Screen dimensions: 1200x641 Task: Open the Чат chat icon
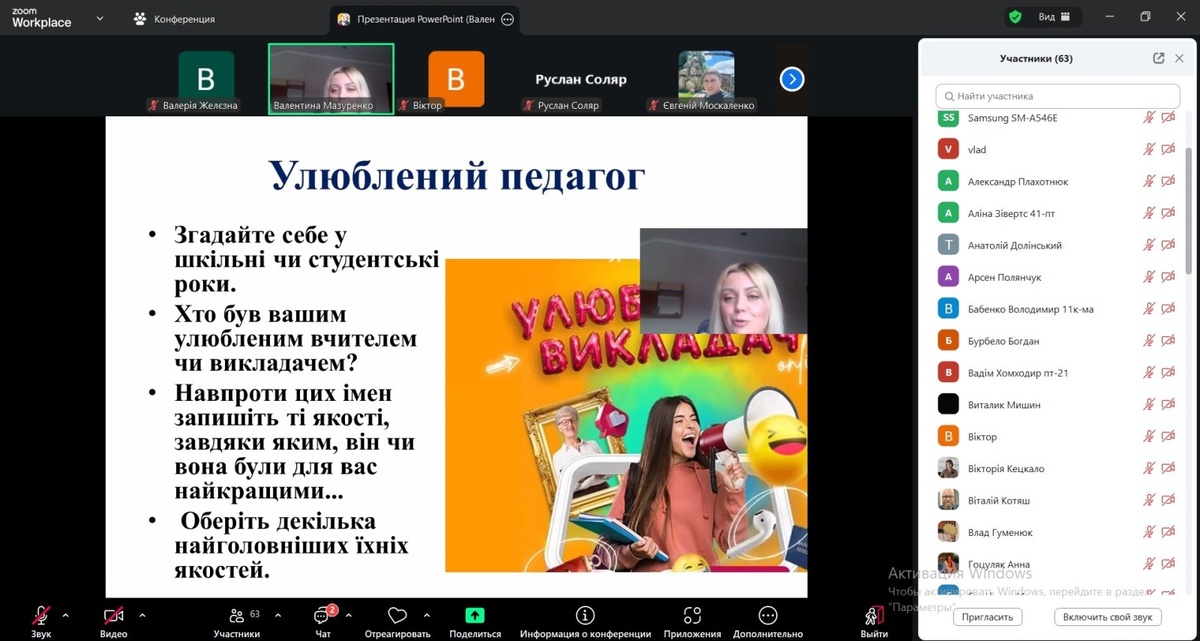pyautogui.click(x=323, y=616)
